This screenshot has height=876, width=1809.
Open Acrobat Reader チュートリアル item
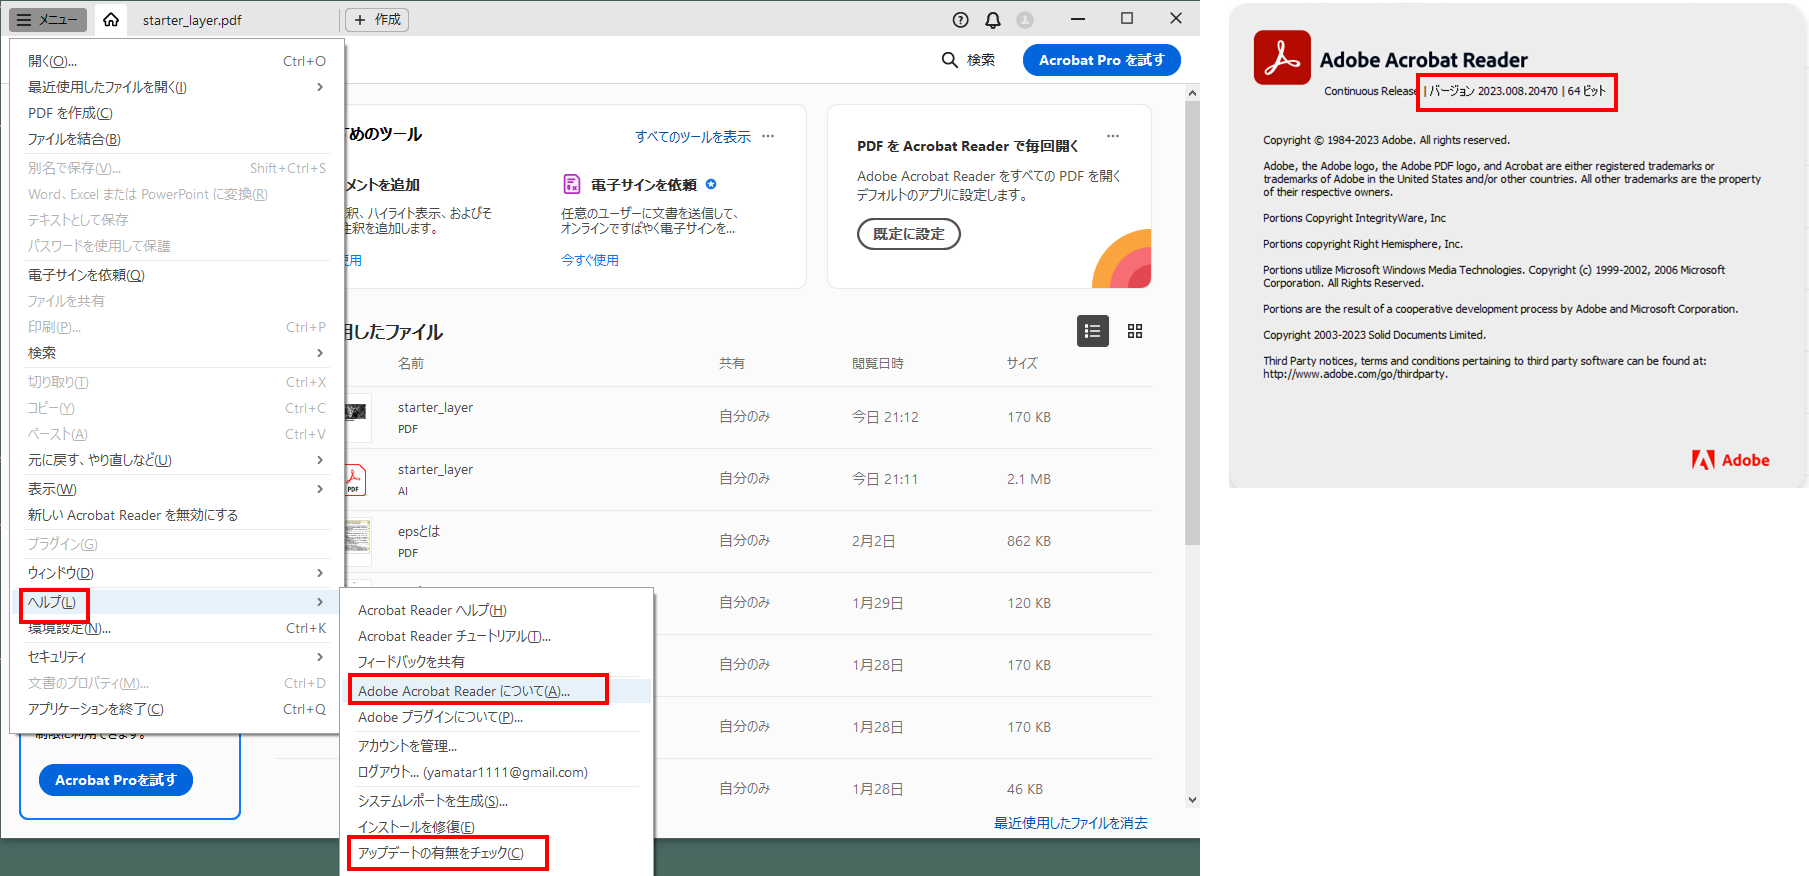click(x=497, y=636)
